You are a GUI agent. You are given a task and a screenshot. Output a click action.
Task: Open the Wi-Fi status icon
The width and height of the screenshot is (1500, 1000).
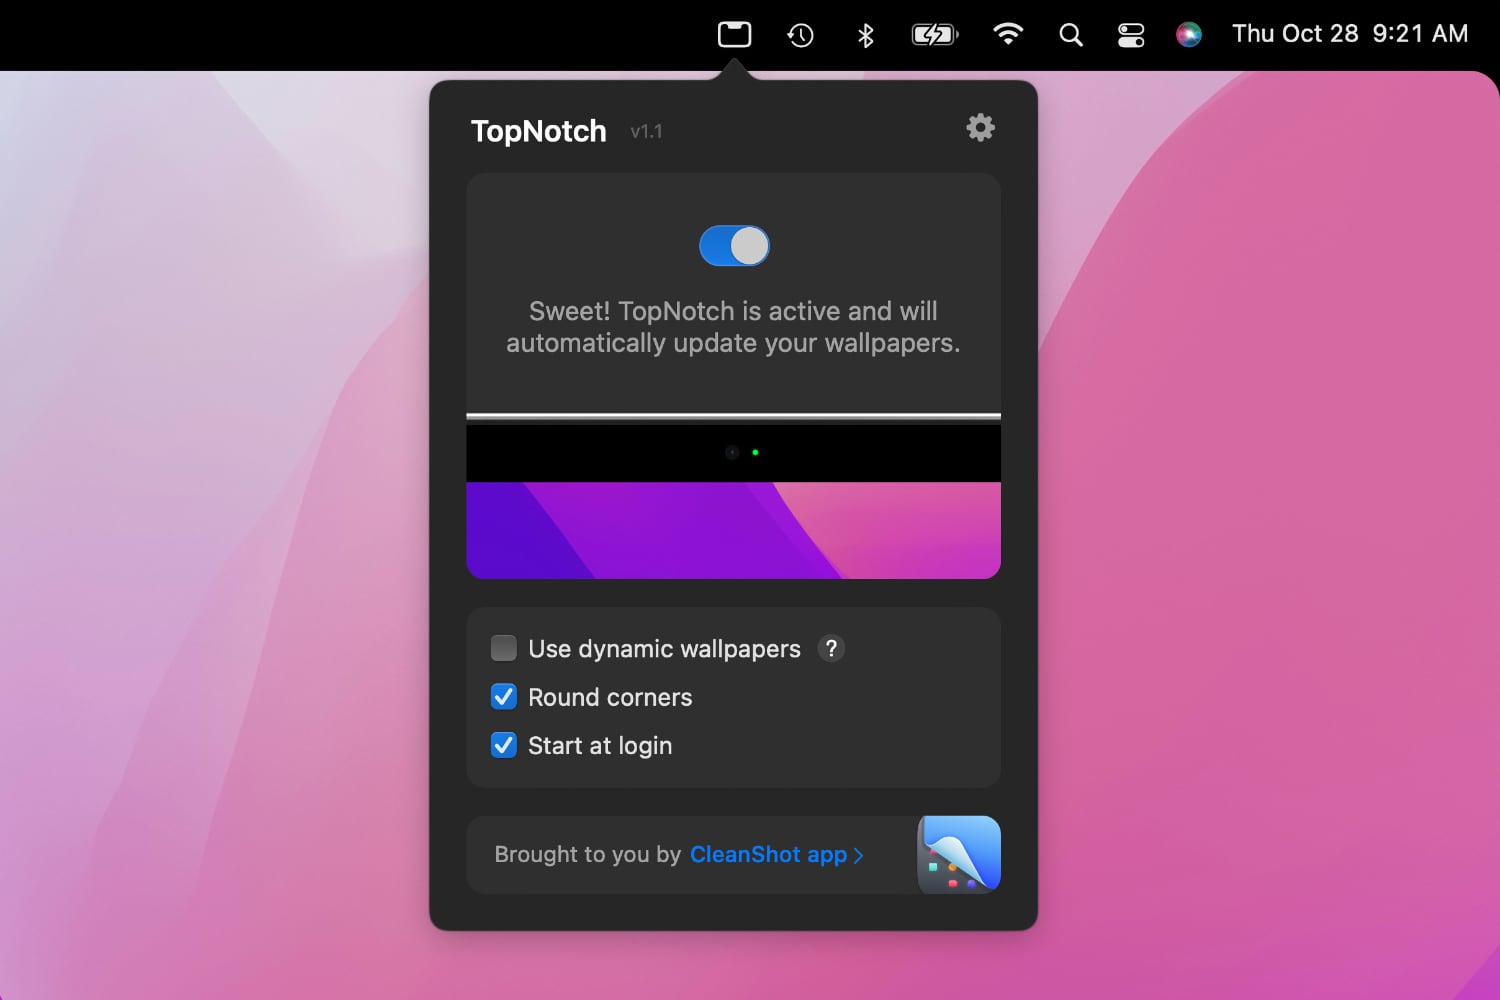coord(1008,33)
